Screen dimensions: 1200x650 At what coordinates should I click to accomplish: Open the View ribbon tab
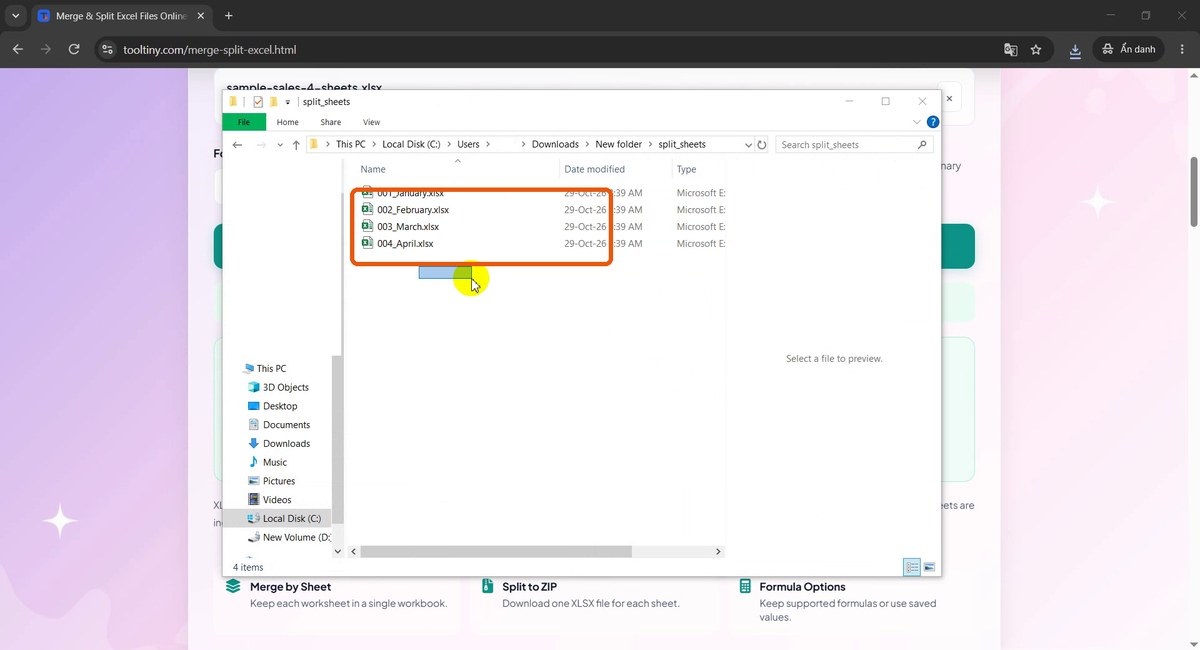click(371, 122)
